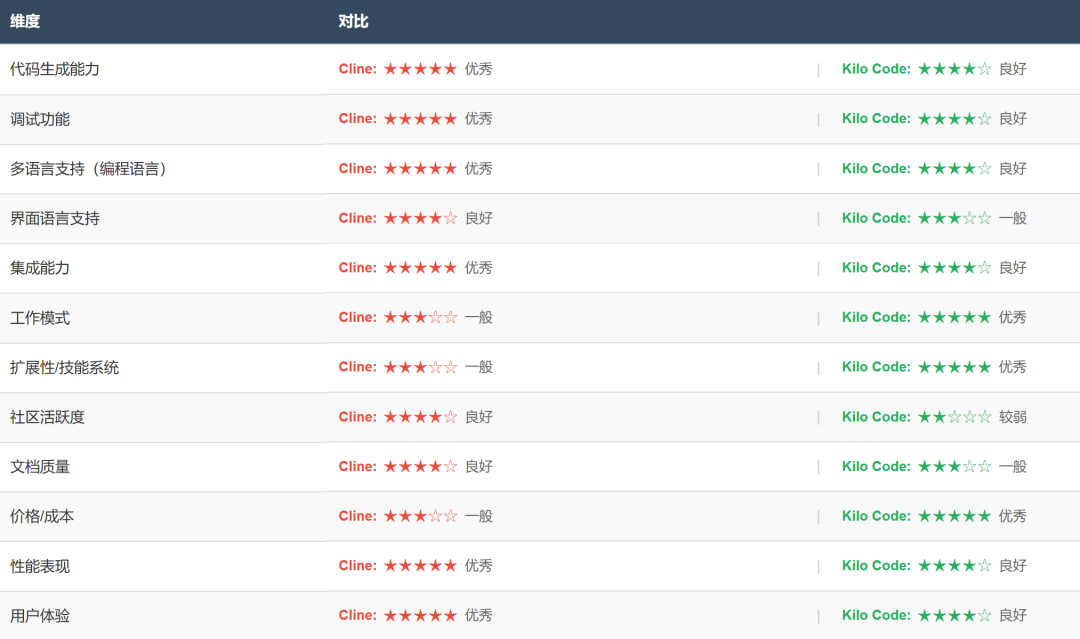Click Kilo Code stars in 文档质量 row
The image size is (1080, 639).
(x=955, y=466)
